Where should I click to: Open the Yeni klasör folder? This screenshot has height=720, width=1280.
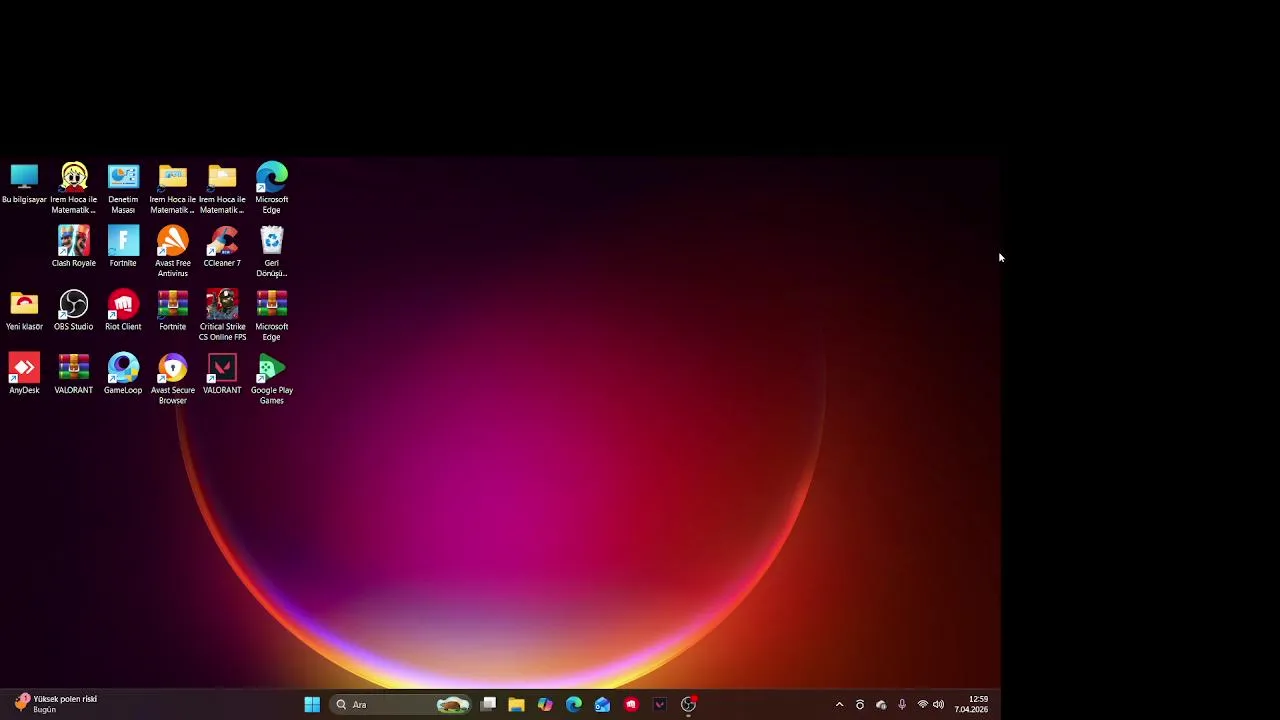click(24, 311)
